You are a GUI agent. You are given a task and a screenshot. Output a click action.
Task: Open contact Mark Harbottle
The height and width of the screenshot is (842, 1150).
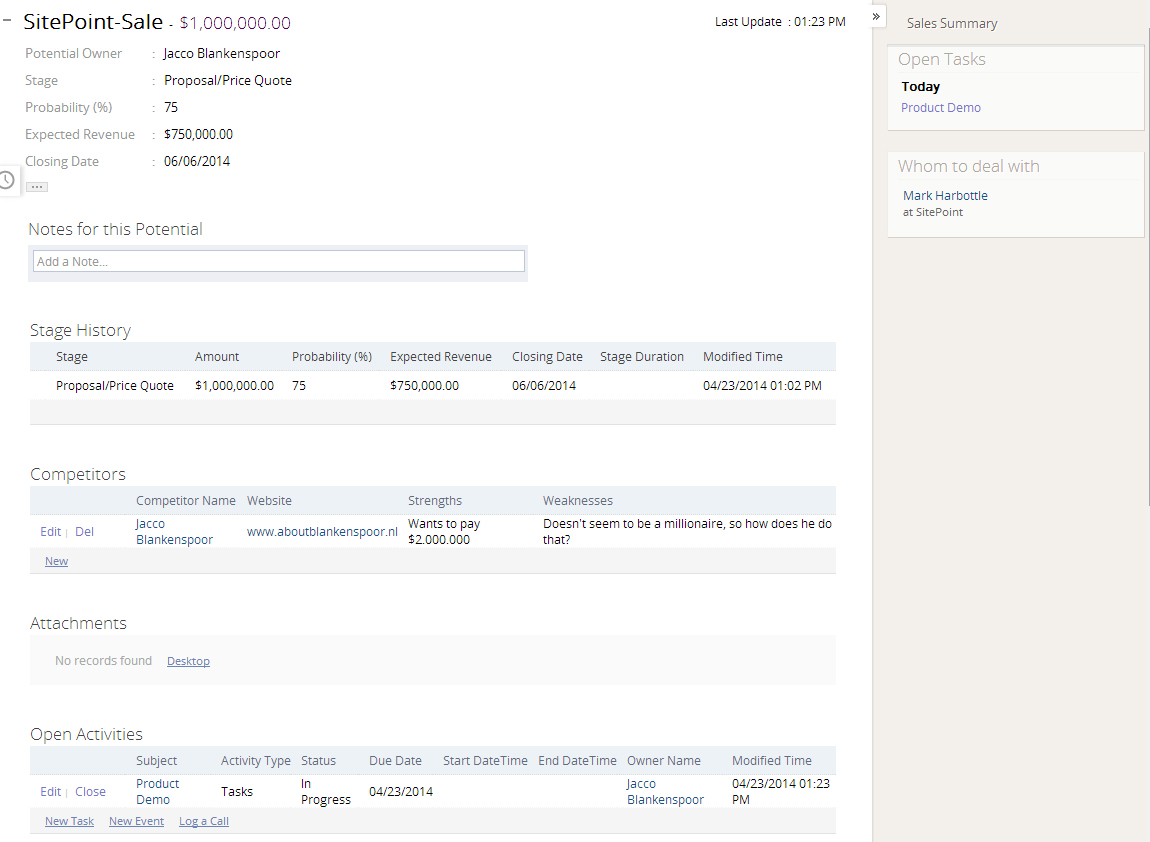click(x=945, y=196)
